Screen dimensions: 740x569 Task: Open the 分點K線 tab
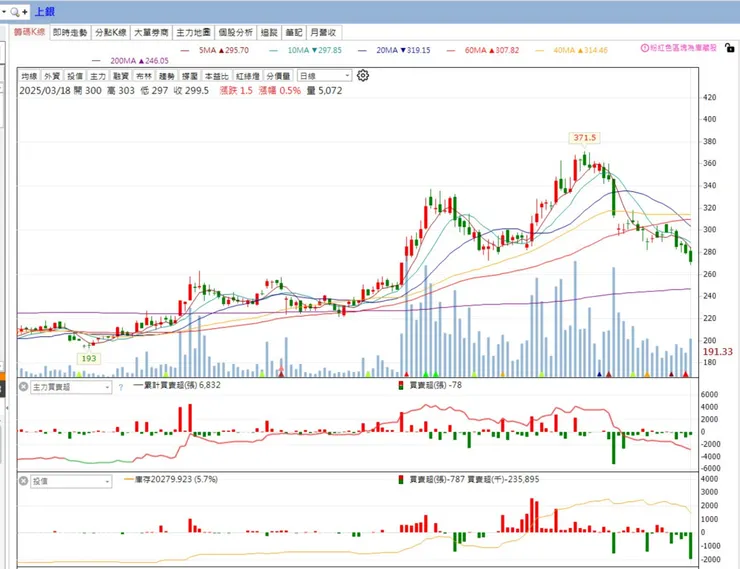point(111,33)
